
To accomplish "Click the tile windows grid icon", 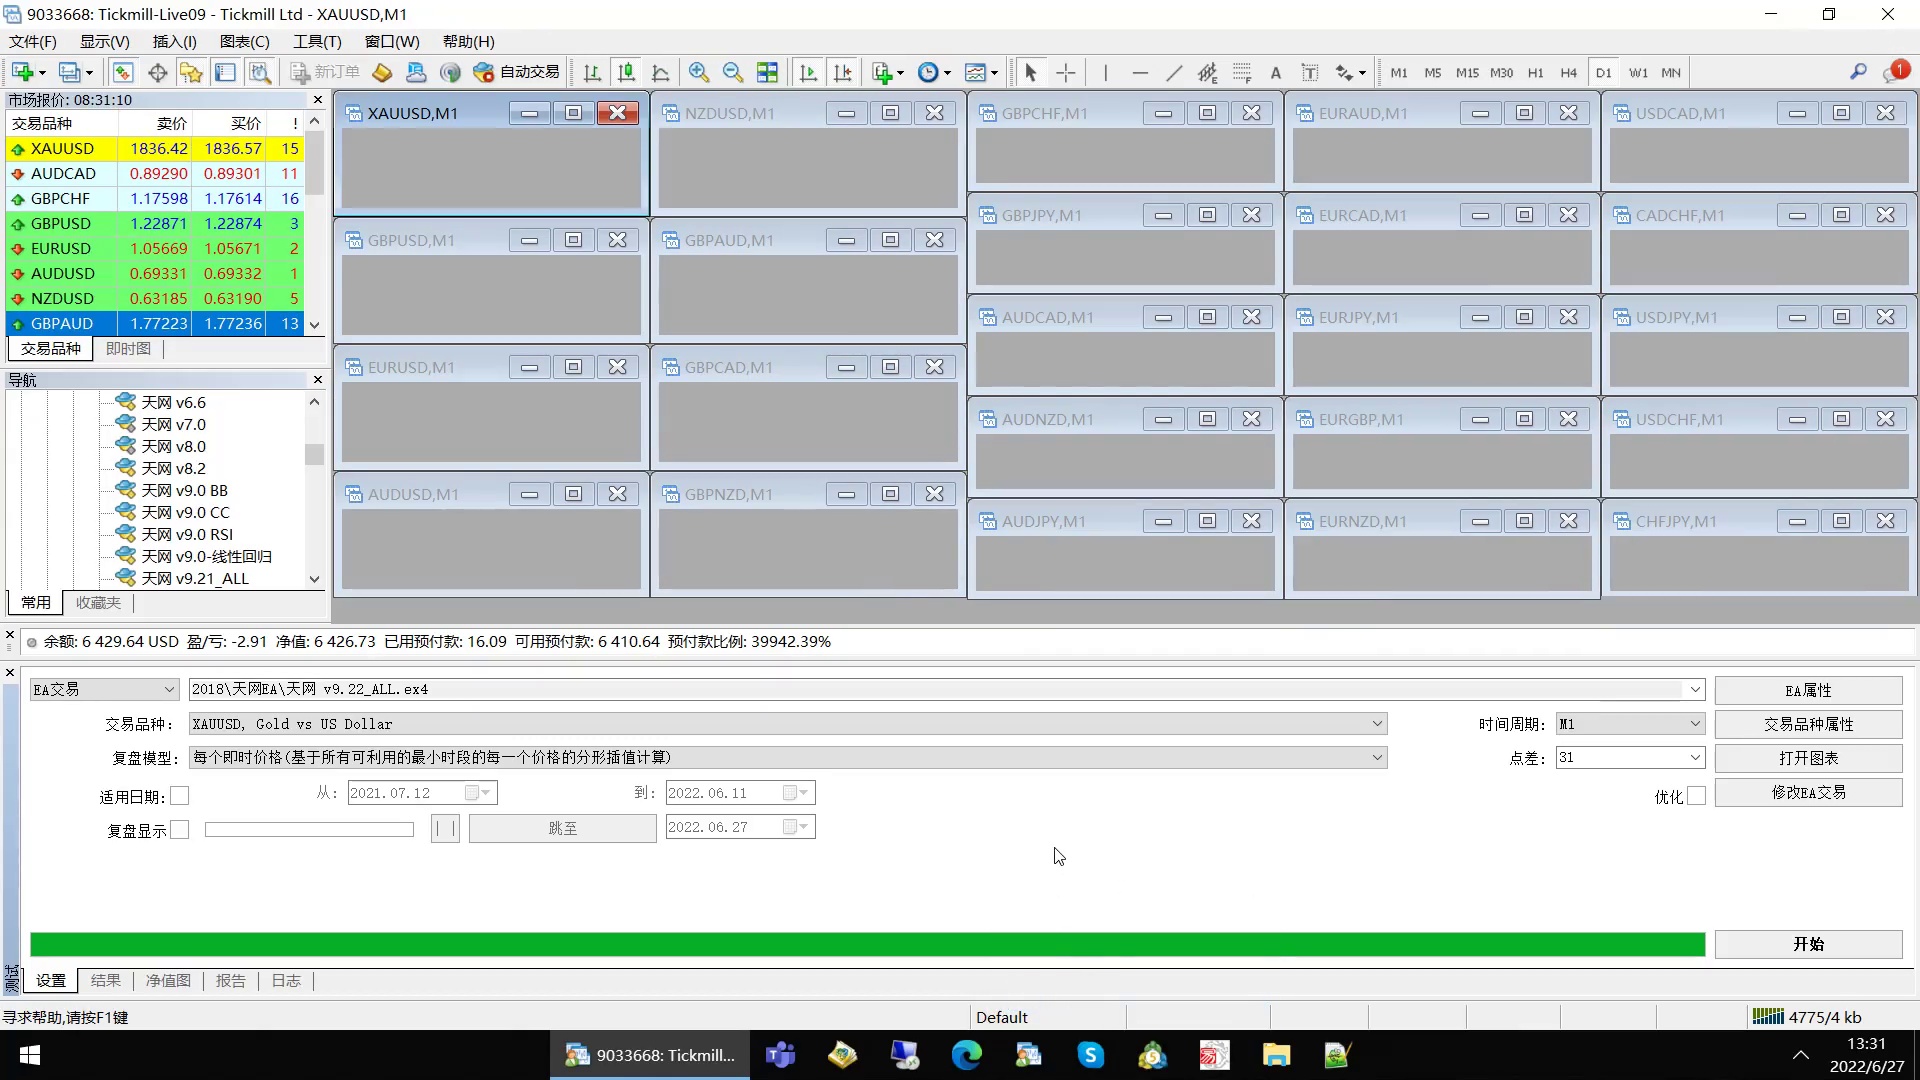I will [767, 72].
